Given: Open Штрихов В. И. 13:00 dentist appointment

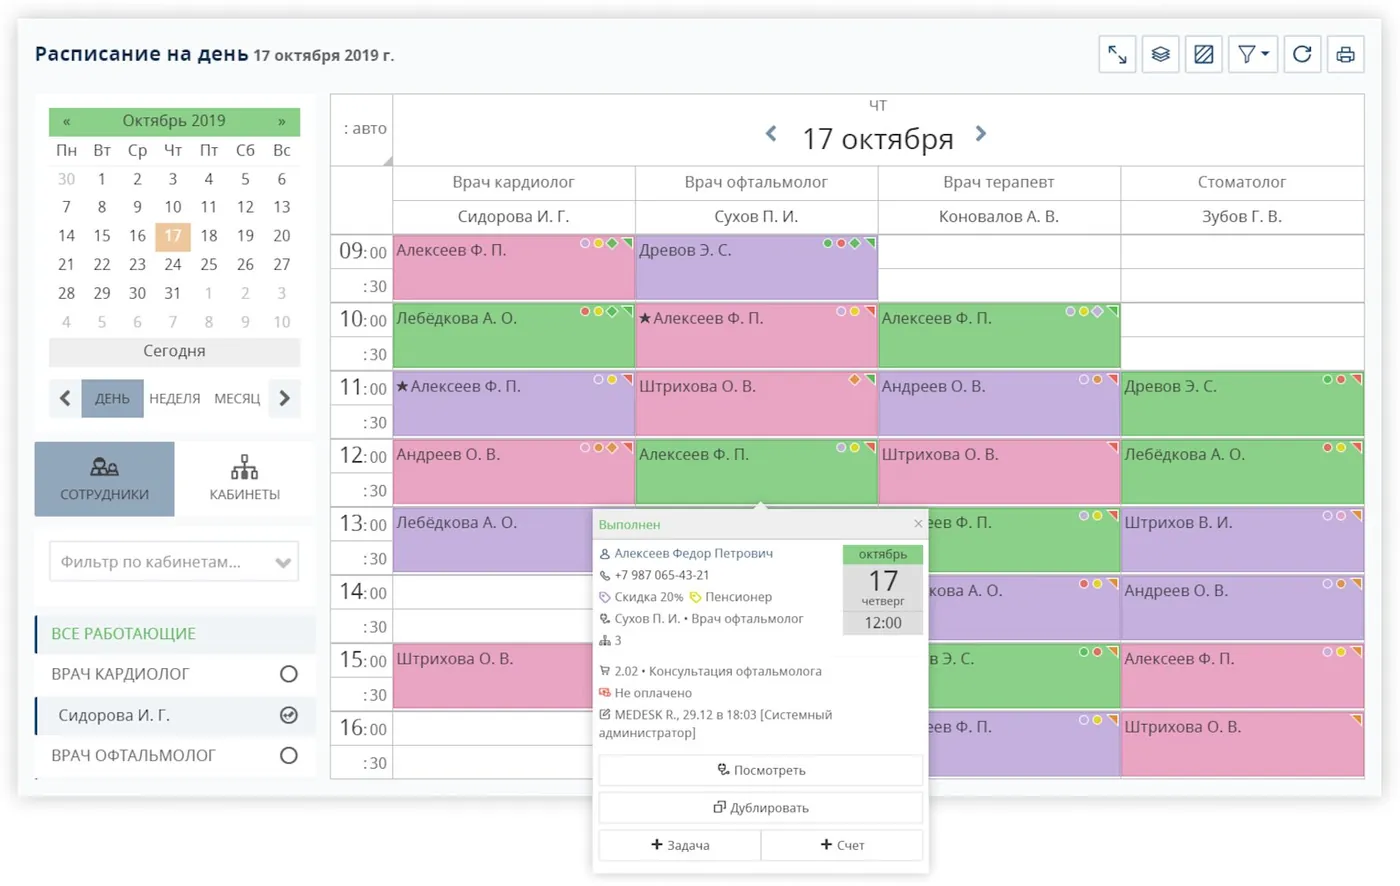Looking at the screenshot, I should 1243,539.
